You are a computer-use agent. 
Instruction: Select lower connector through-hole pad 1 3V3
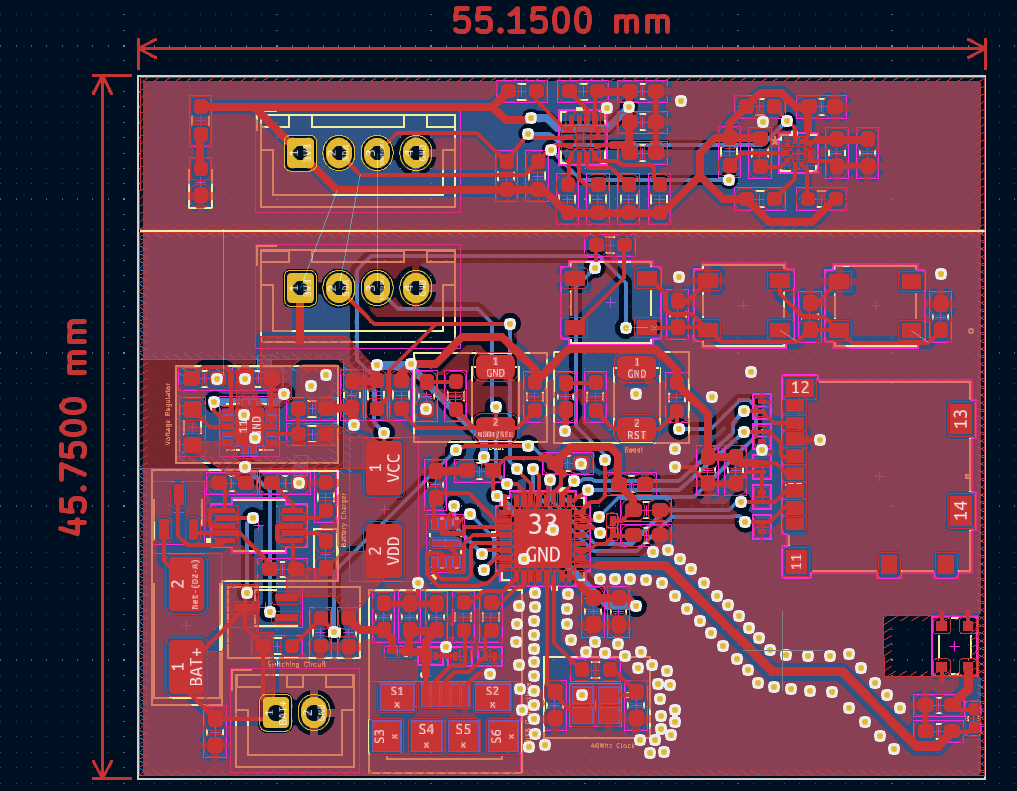[x=300, y=287]
